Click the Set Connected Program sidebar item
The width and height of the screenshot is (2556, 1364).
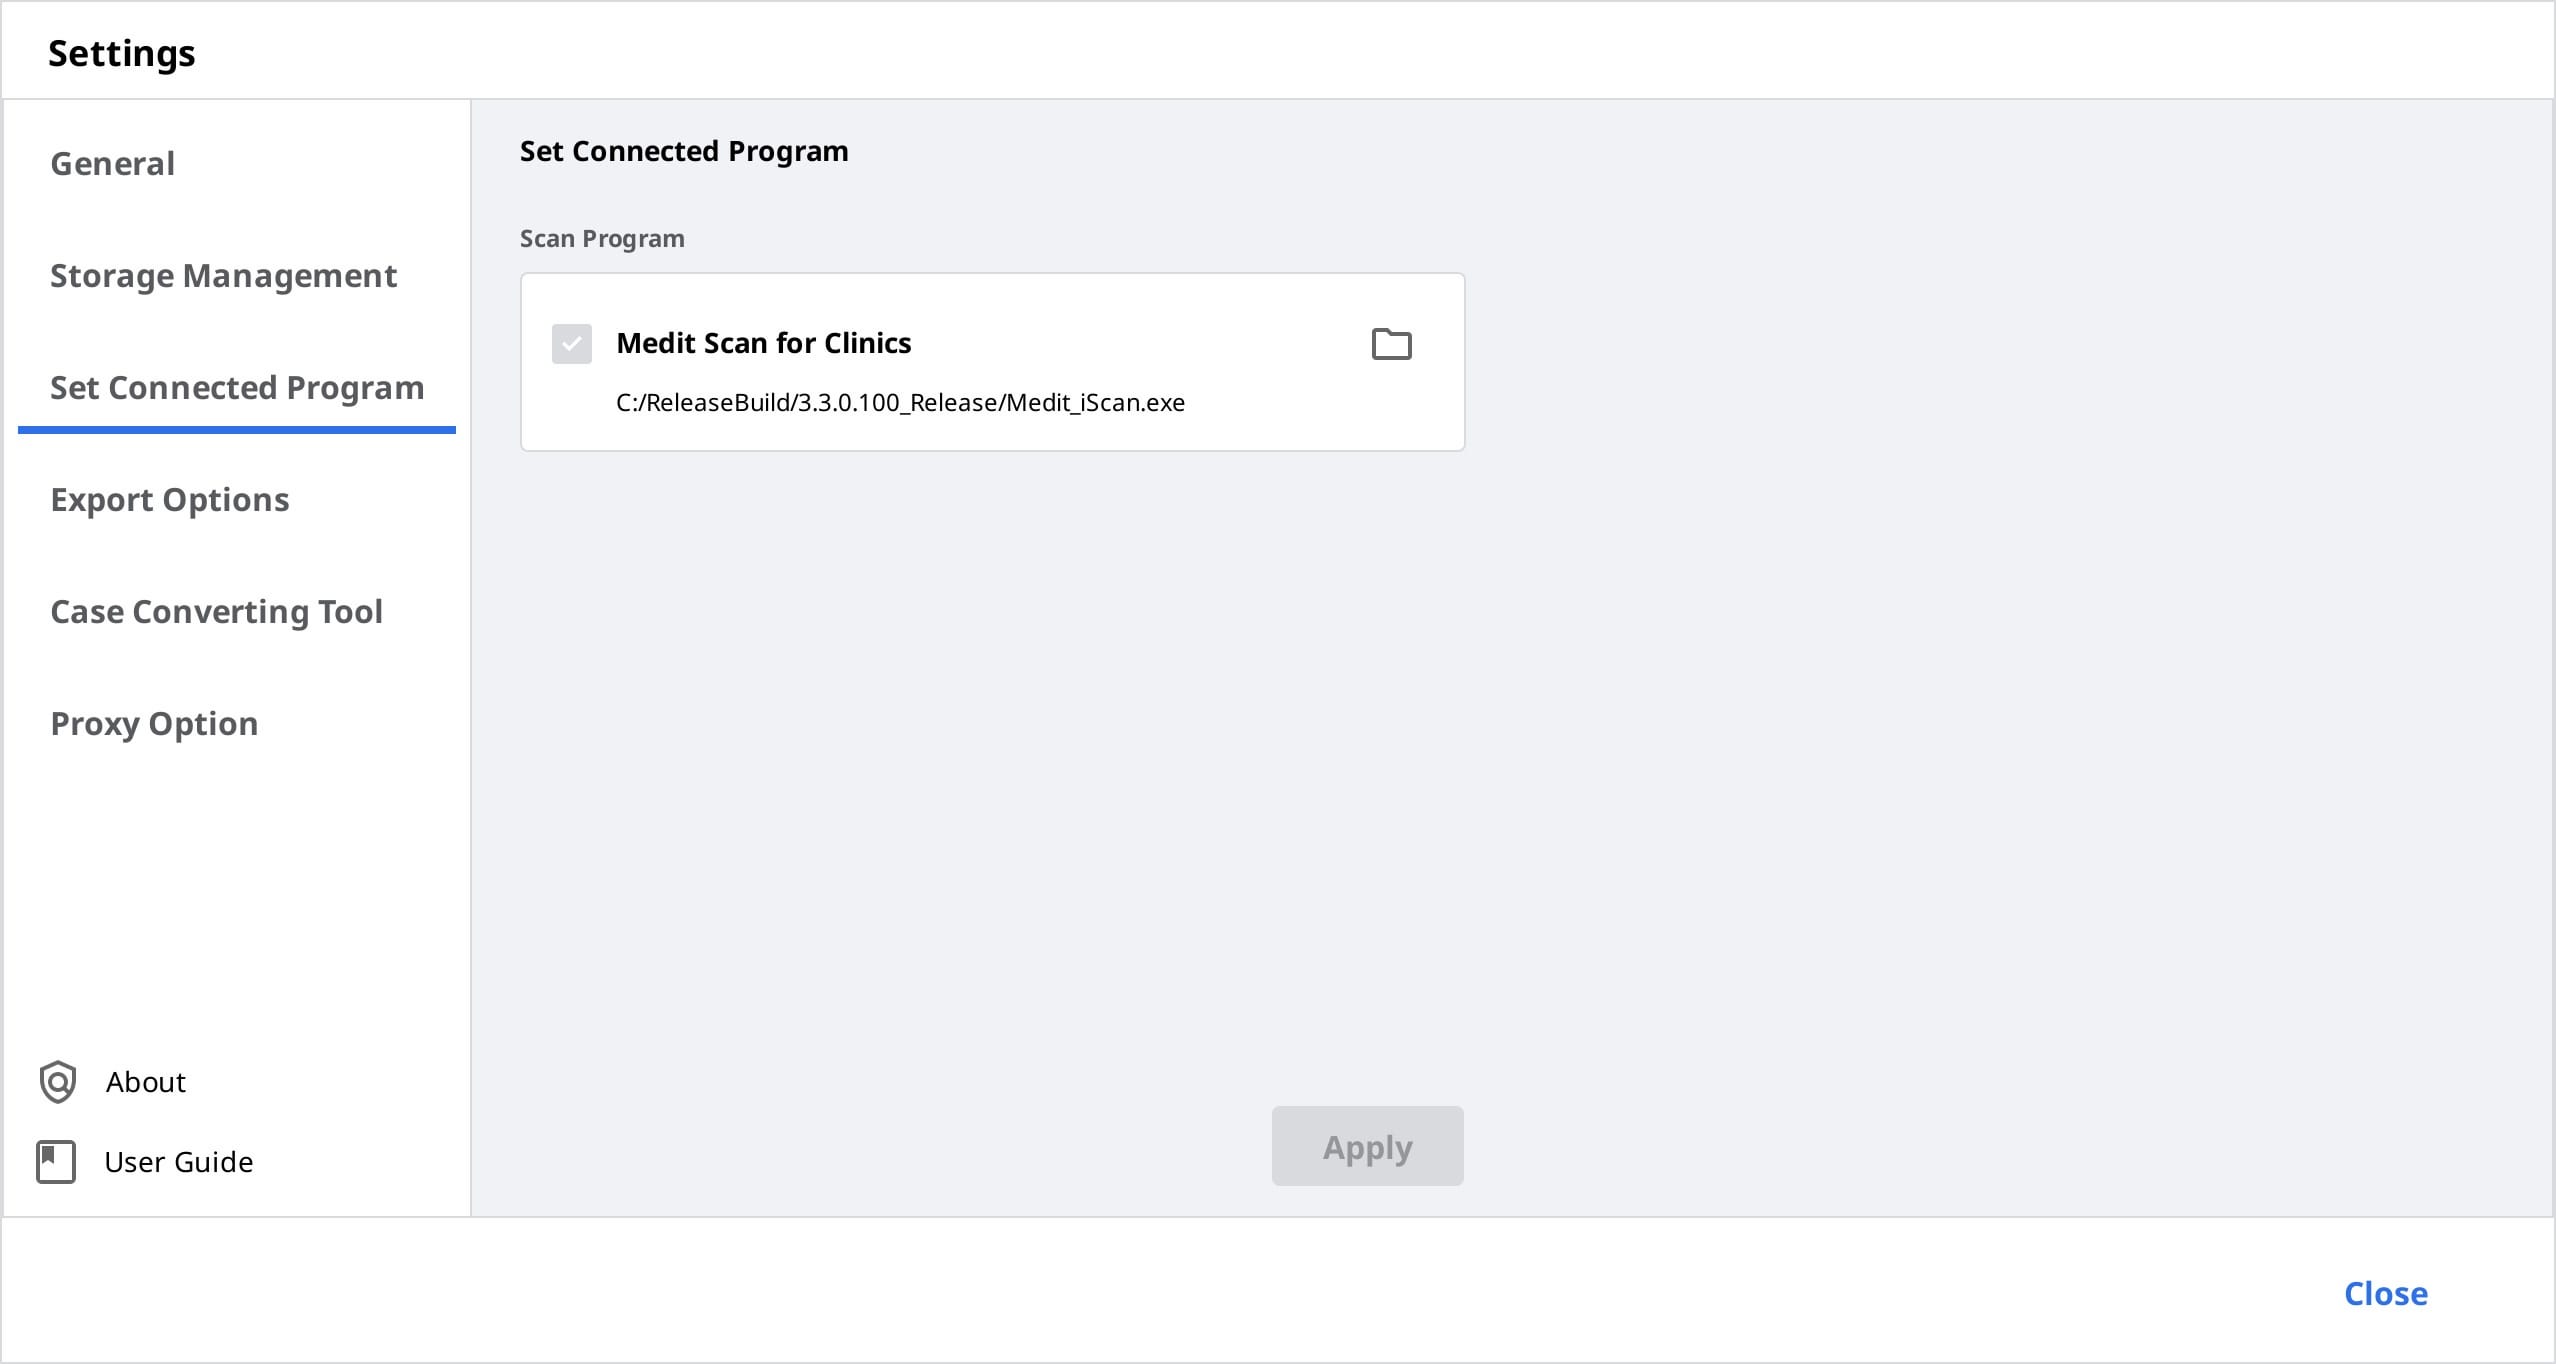pyautogui.click(x=237, y=387)
